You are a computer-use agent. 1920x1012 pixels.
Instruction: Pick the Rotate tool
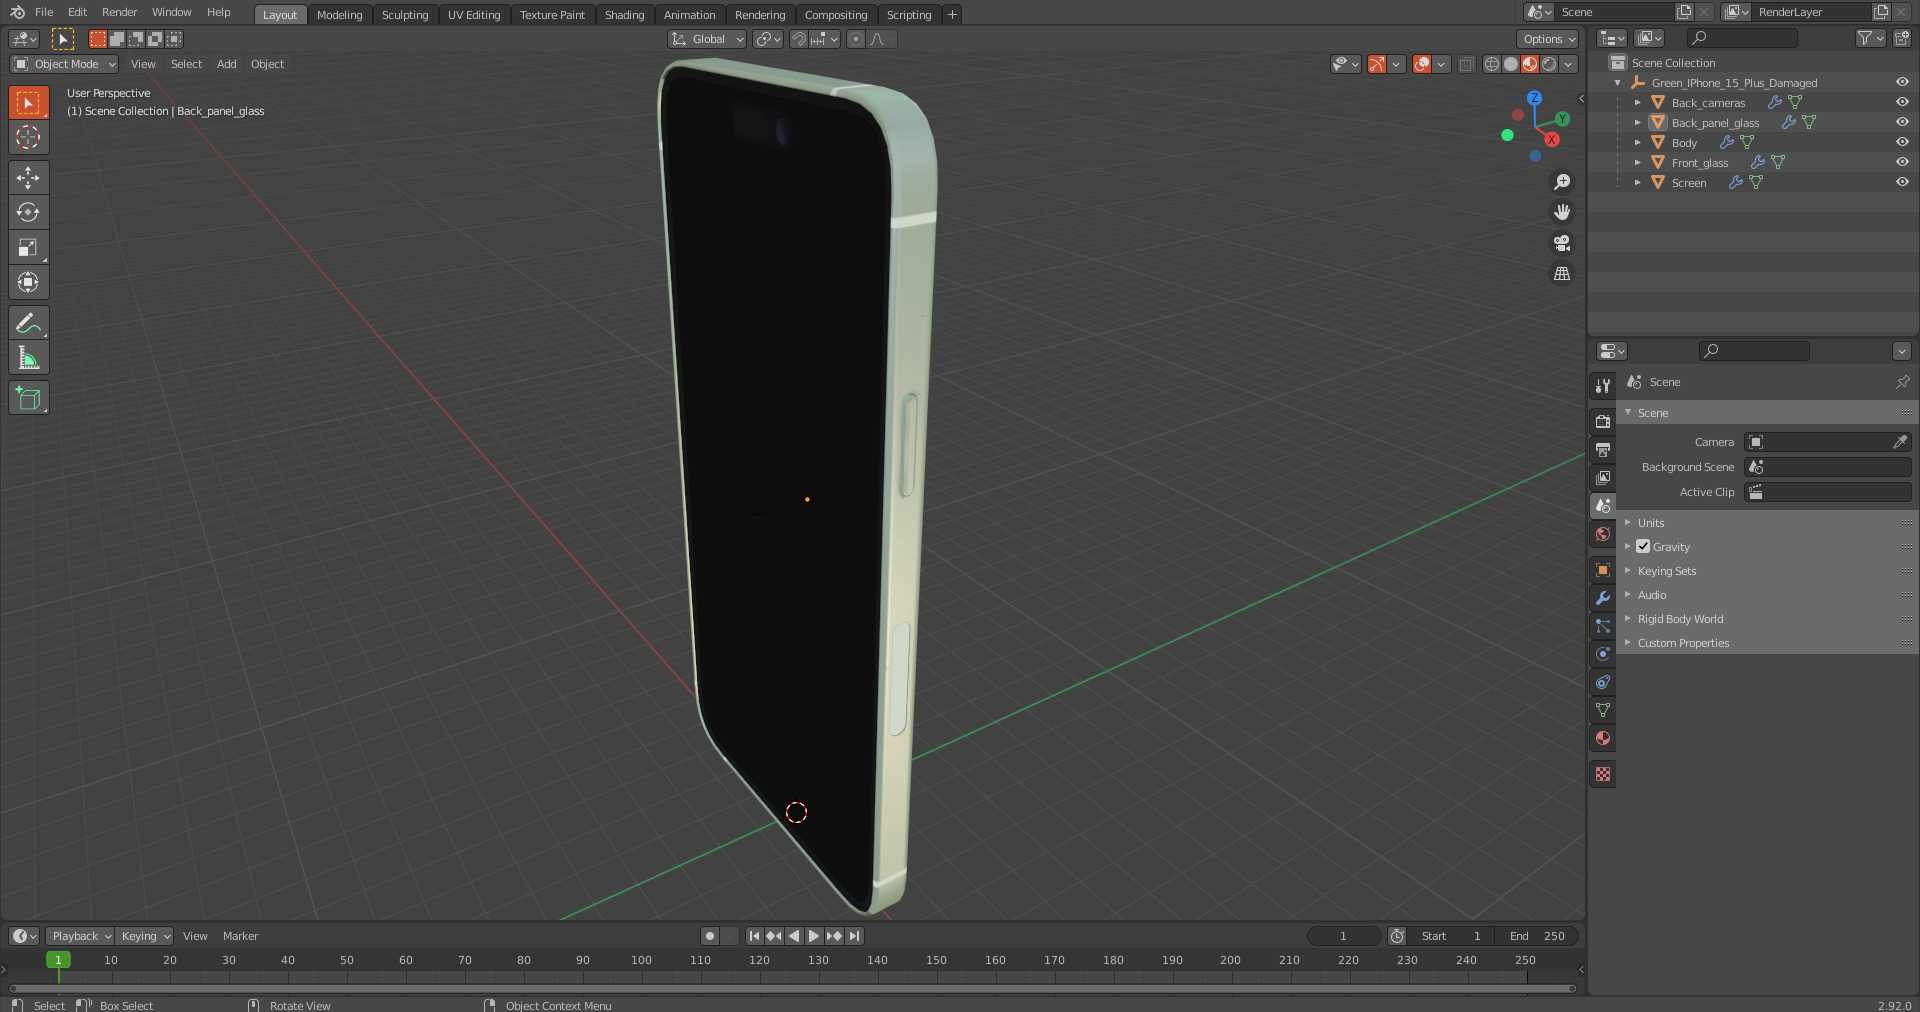(28, 212)
